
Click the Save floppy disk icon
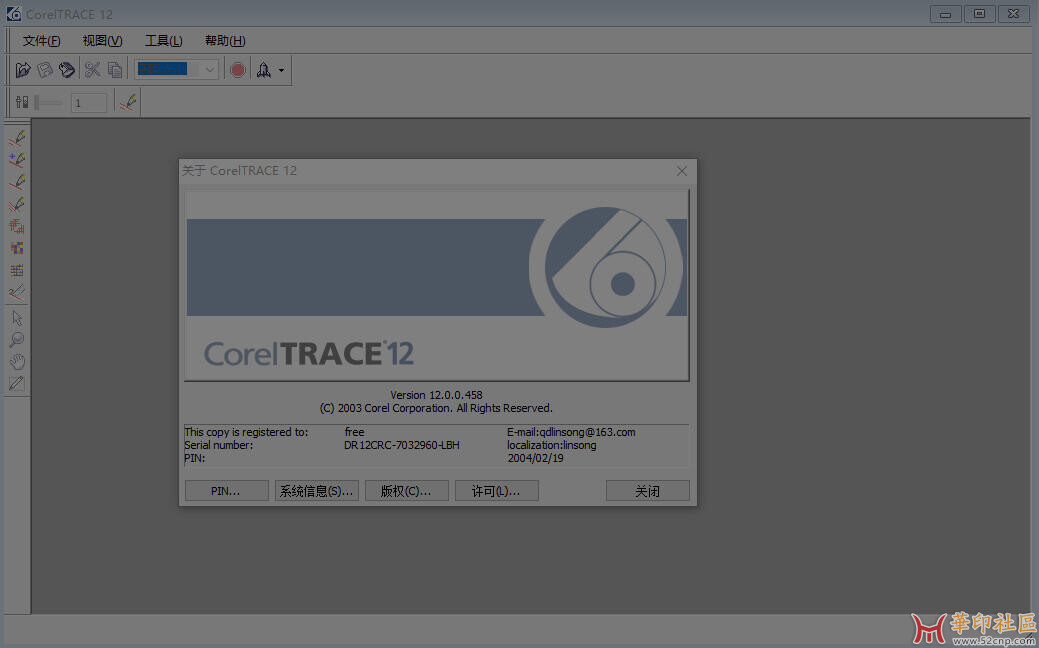coord(45,70)
